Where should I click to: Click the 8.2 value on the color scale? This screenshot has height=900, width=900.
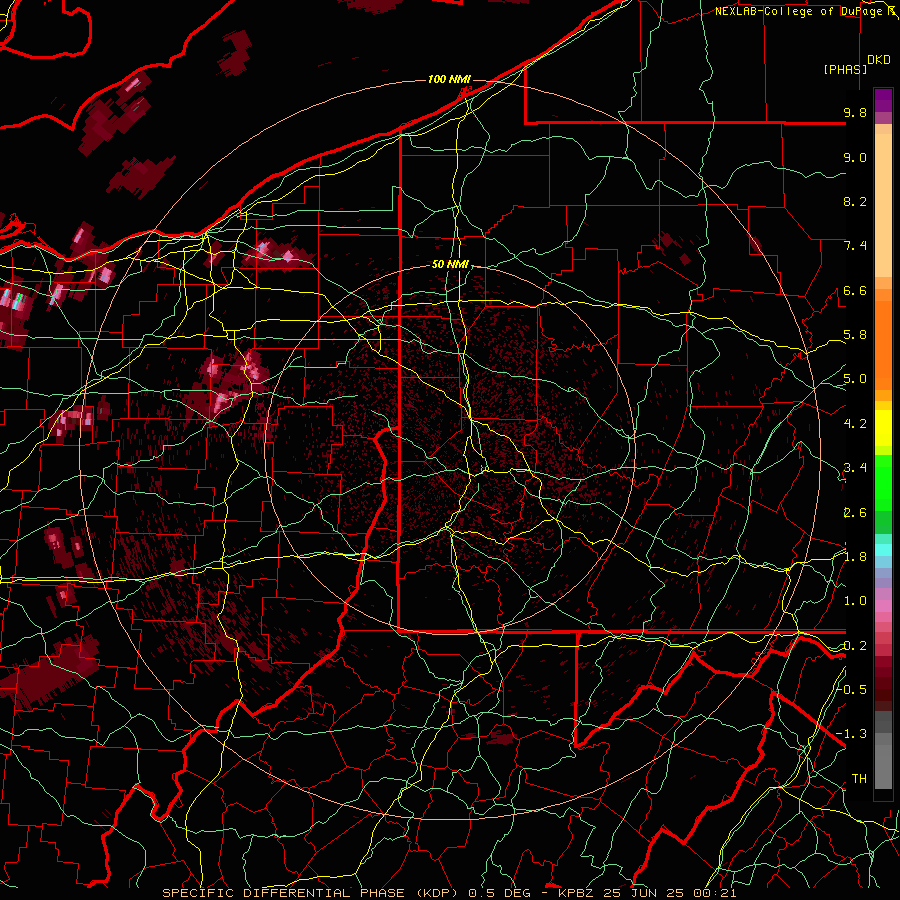(x=855, y=201)
